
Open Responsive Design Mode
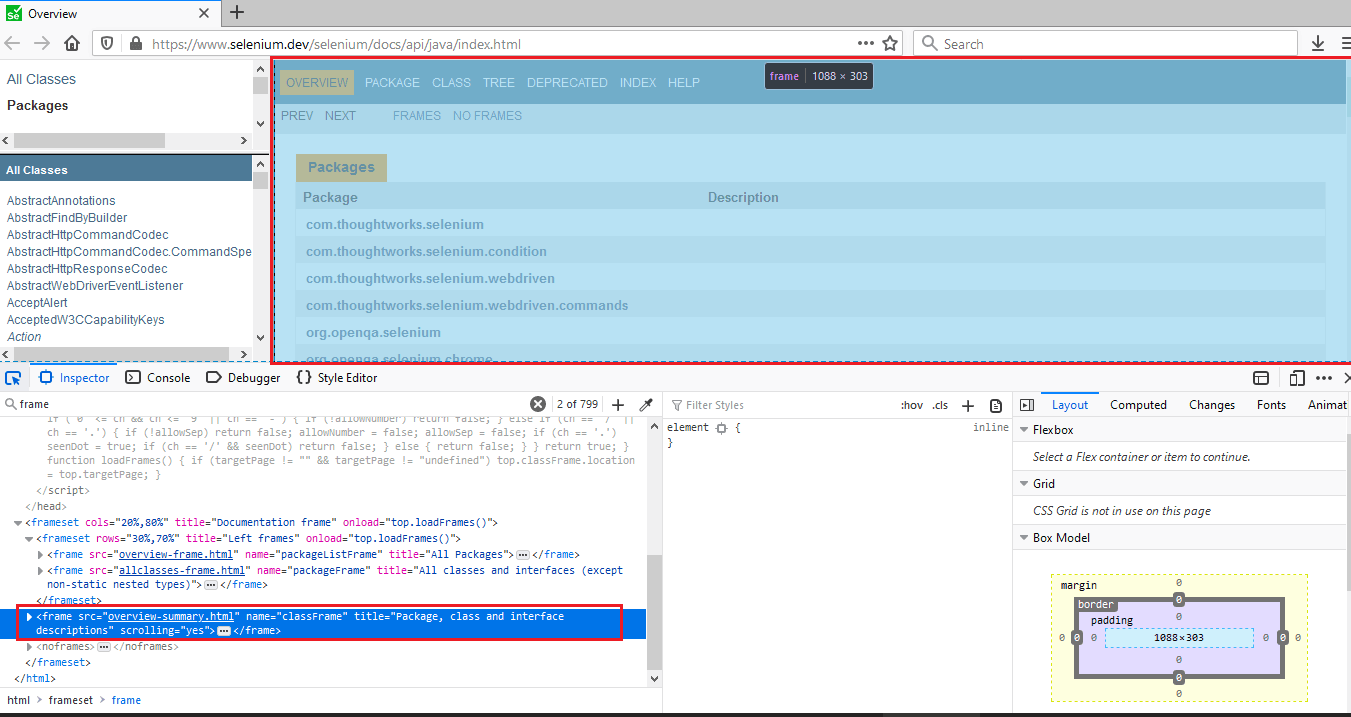pyautogui.click(x=1296, y=377)
